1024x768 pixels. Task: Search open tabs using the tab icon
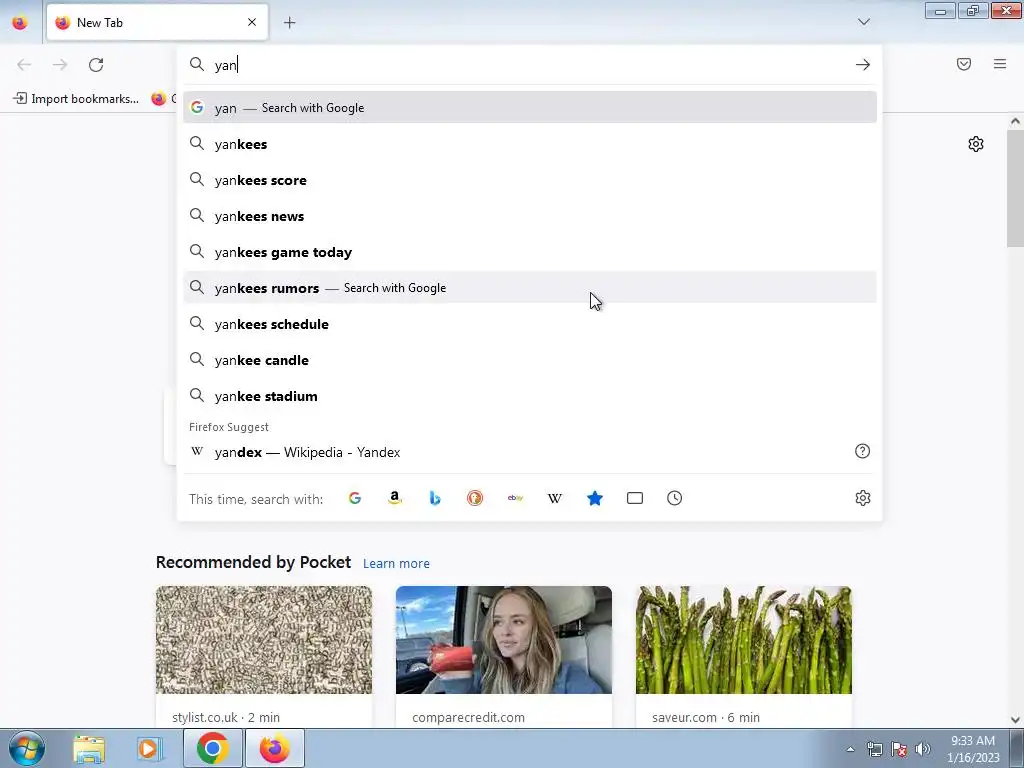tap(635, 498)
